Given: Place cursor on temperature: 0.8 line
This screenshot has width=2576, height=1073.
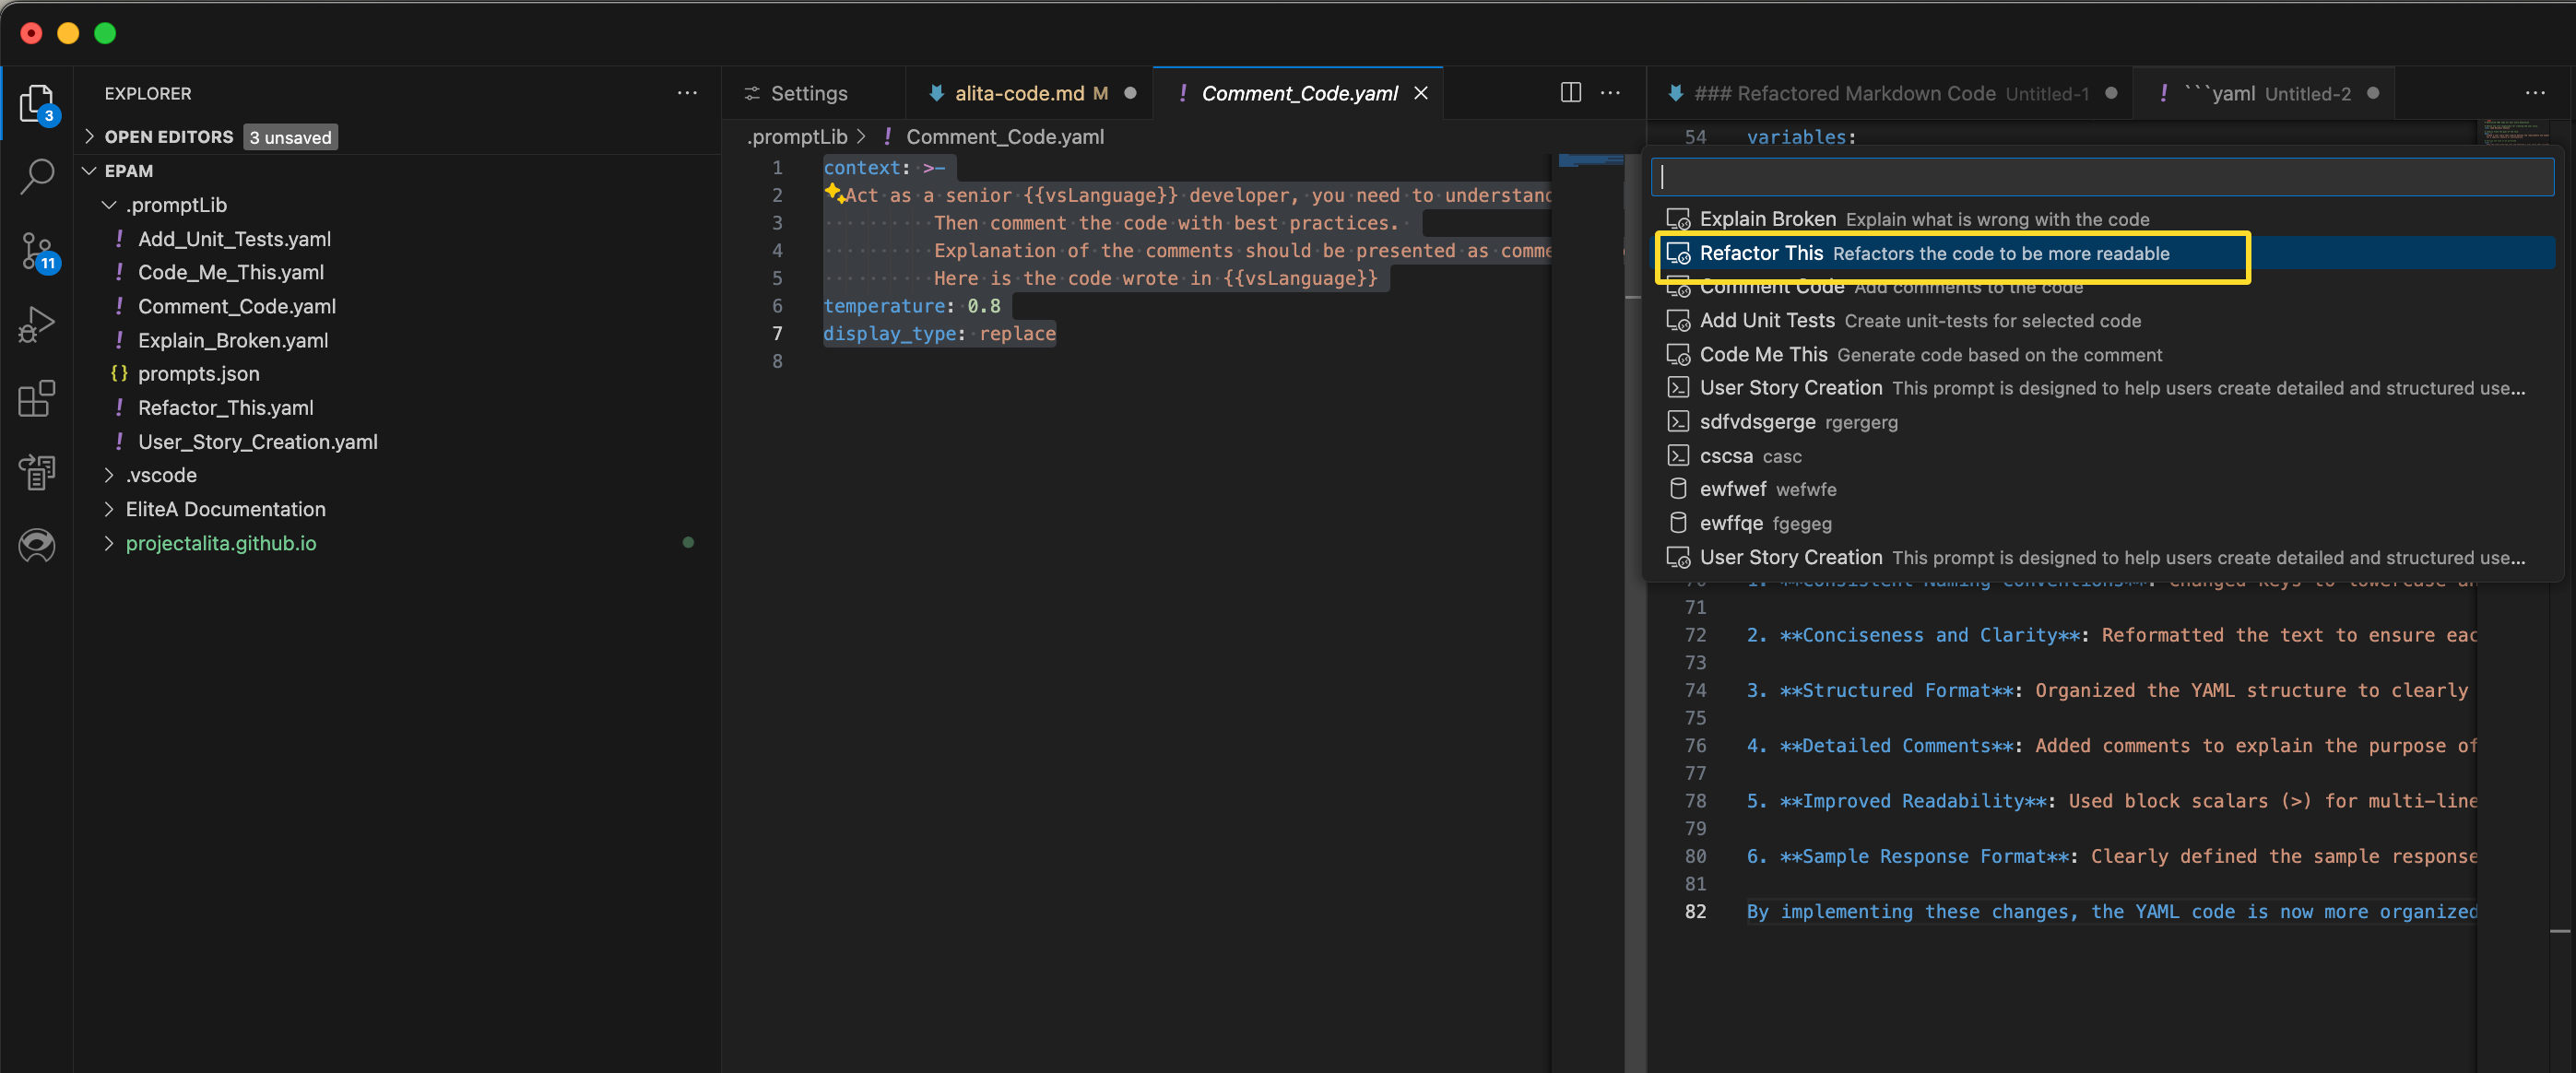Looking at the screenshot, I should [x=911, y=306].
